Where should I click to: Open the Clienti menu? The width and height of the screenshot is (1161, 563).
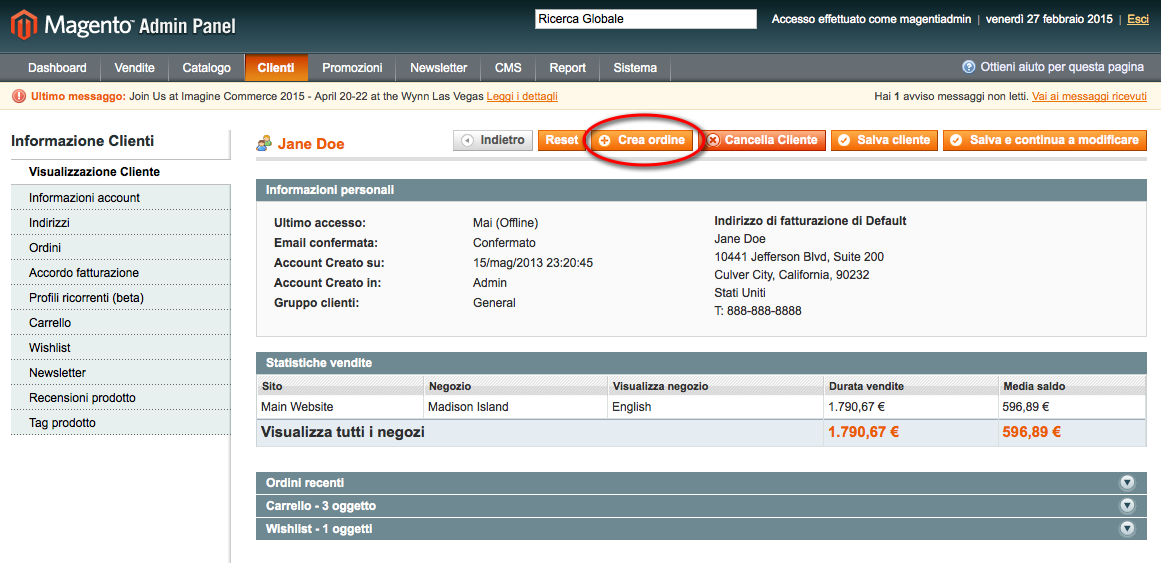point(275,68)
